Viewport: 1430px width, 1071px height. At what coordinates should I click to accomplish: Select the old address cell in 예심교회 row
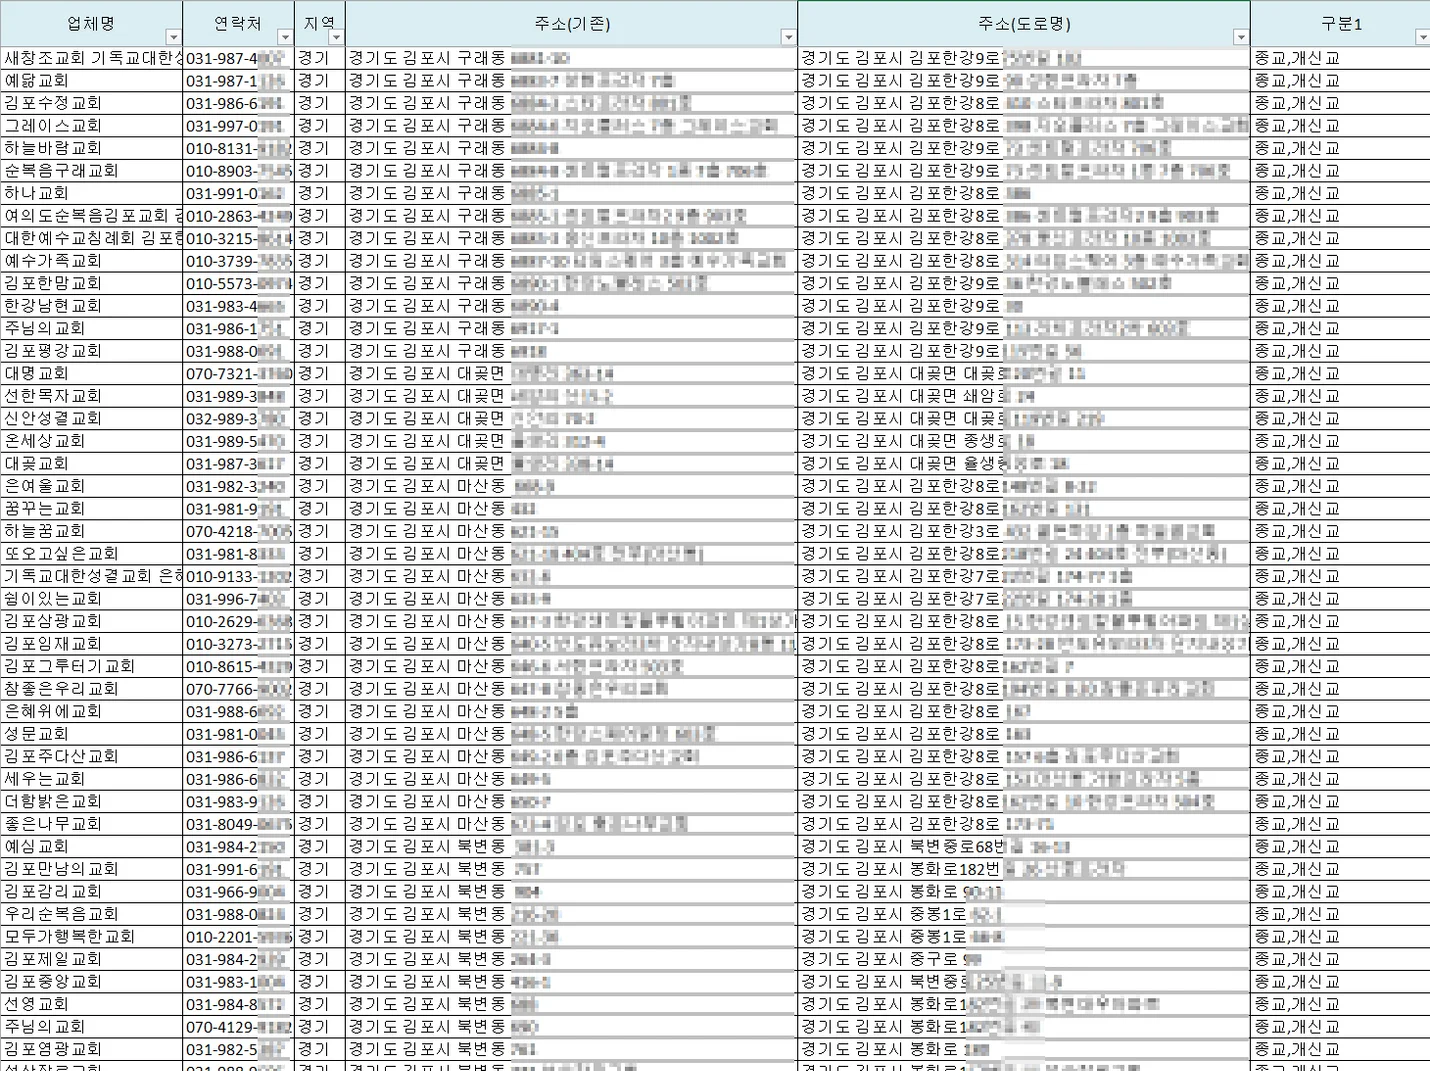(571, 846)
